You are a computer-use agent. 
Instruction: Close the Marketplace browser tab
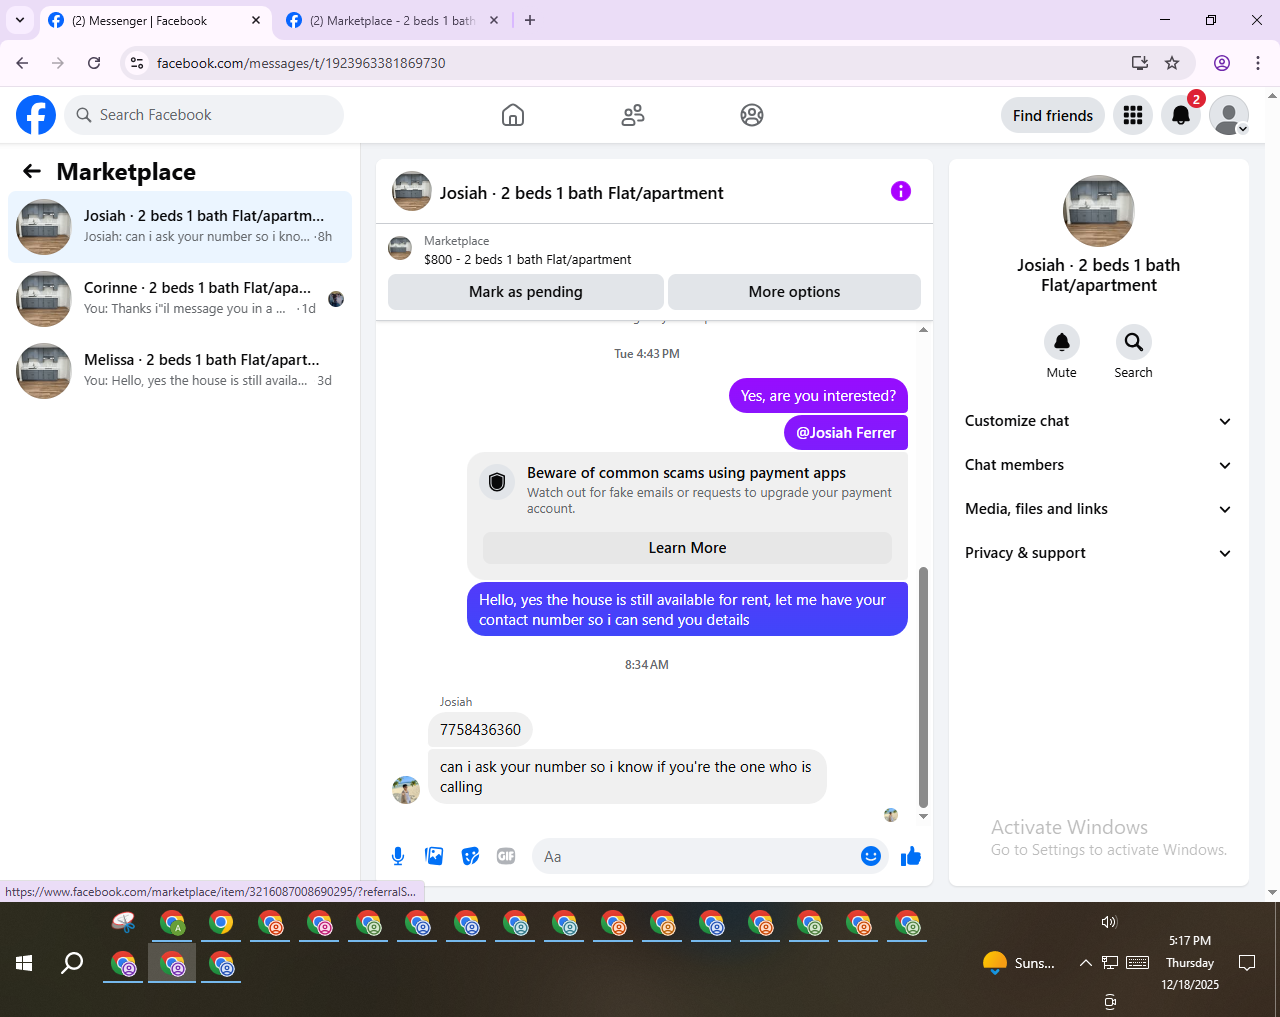(x=494, y=20)
